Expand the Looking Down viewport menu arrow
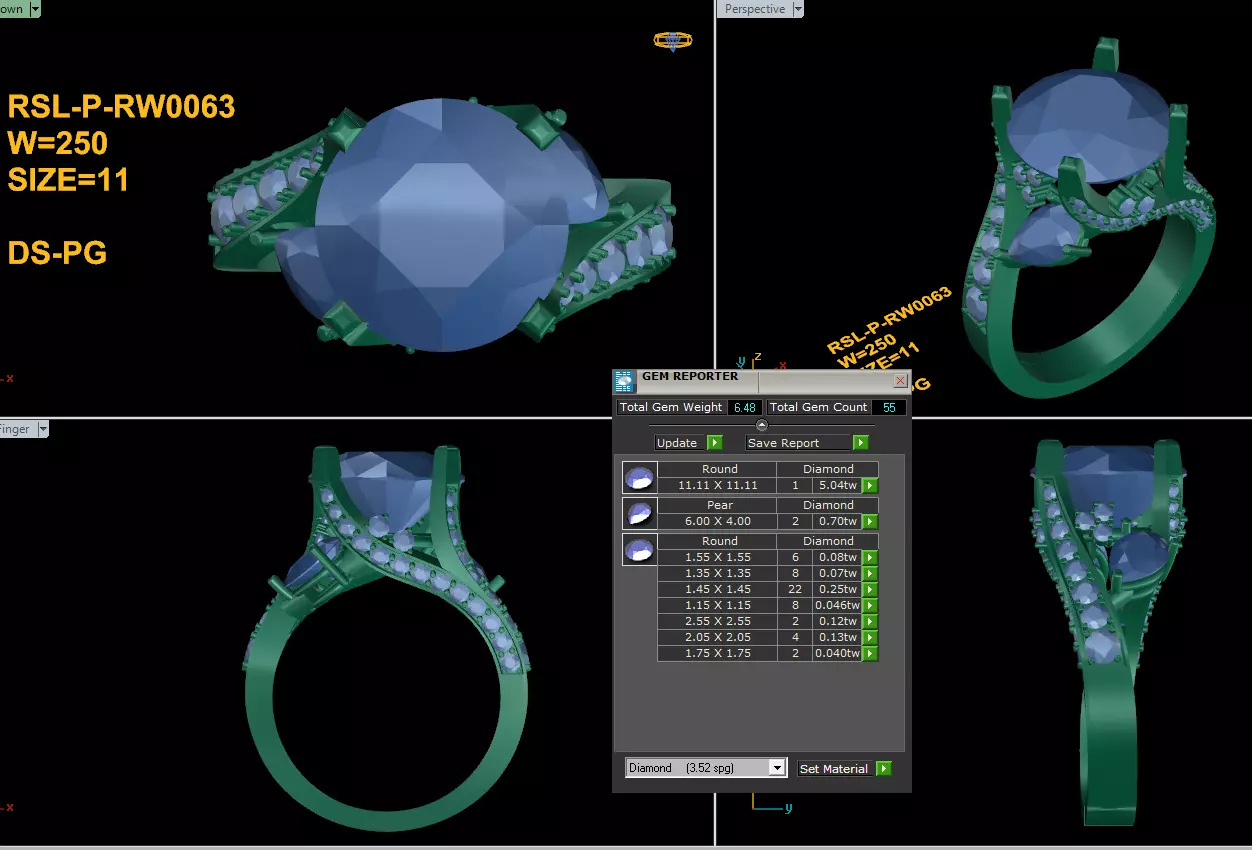This screenshot has height=850, width=1252. click(35, 9)
